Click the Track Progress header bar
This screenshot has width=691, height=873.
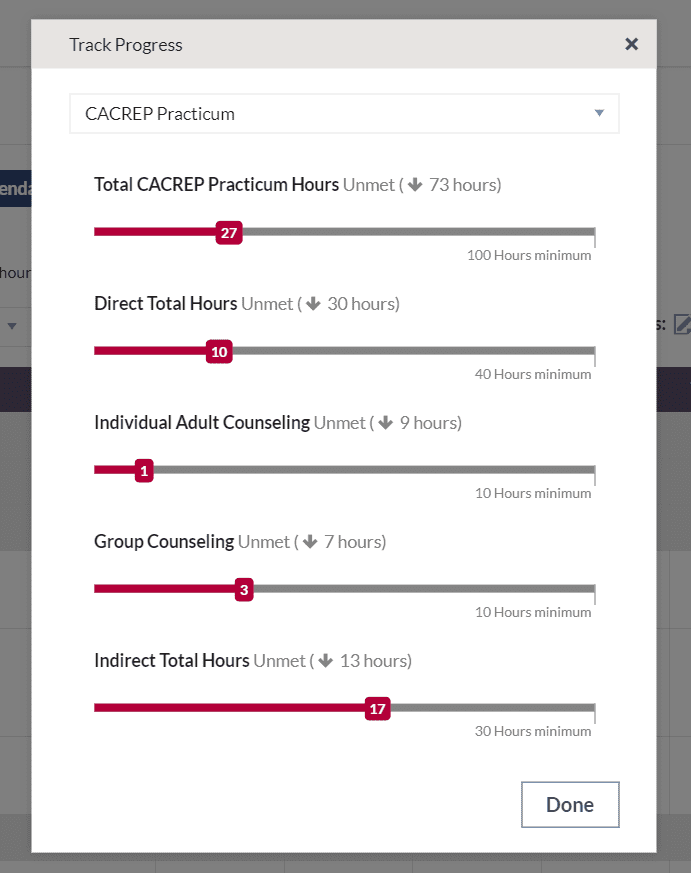click(344, 44)
